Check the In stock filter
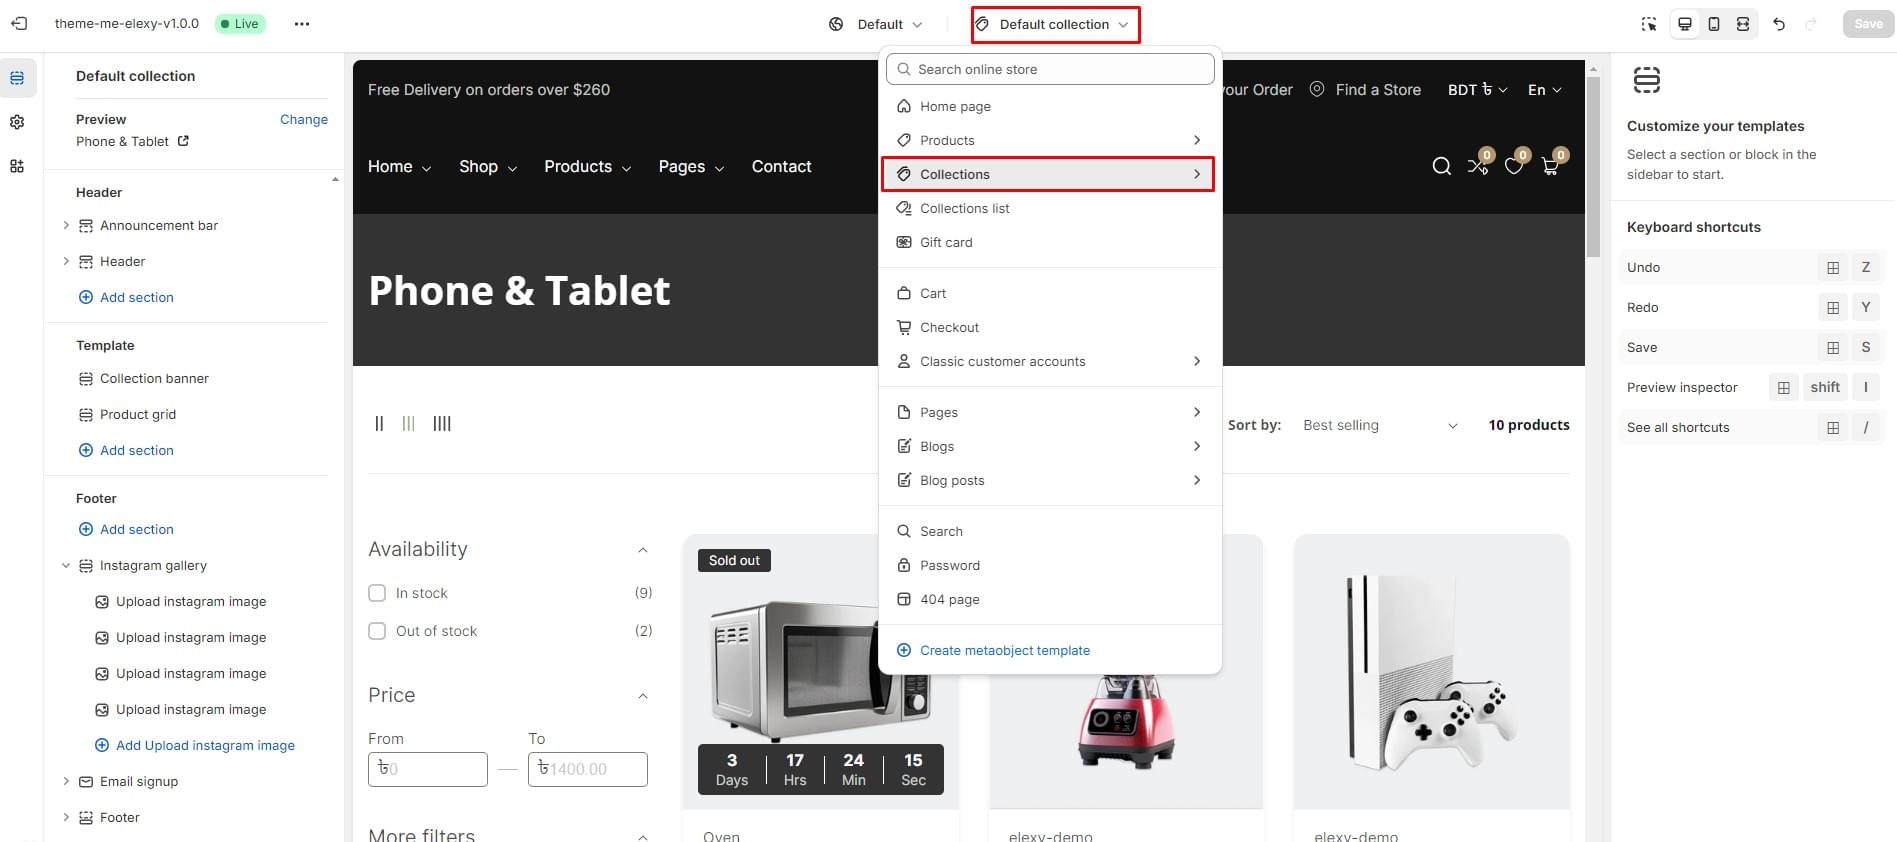1897x842 pixels. coord(377,593)
